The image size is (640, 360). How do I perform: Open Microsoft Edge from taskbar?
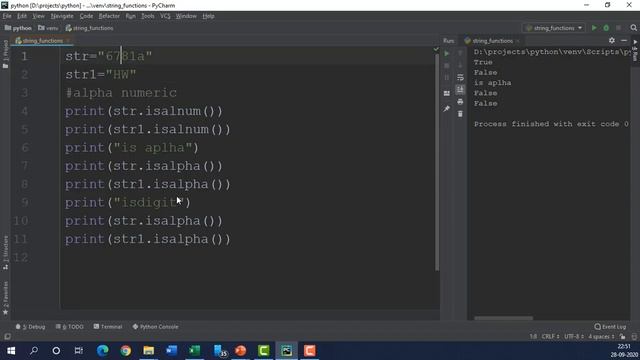[x=103, y=351]
